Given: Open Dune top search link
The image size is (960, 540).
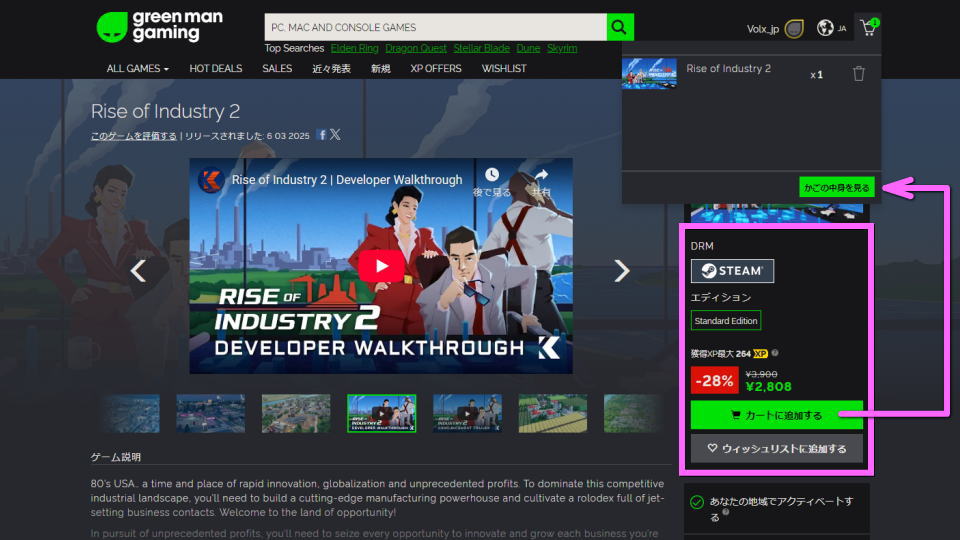Looking at the screenshot, I should pos(528,48).
